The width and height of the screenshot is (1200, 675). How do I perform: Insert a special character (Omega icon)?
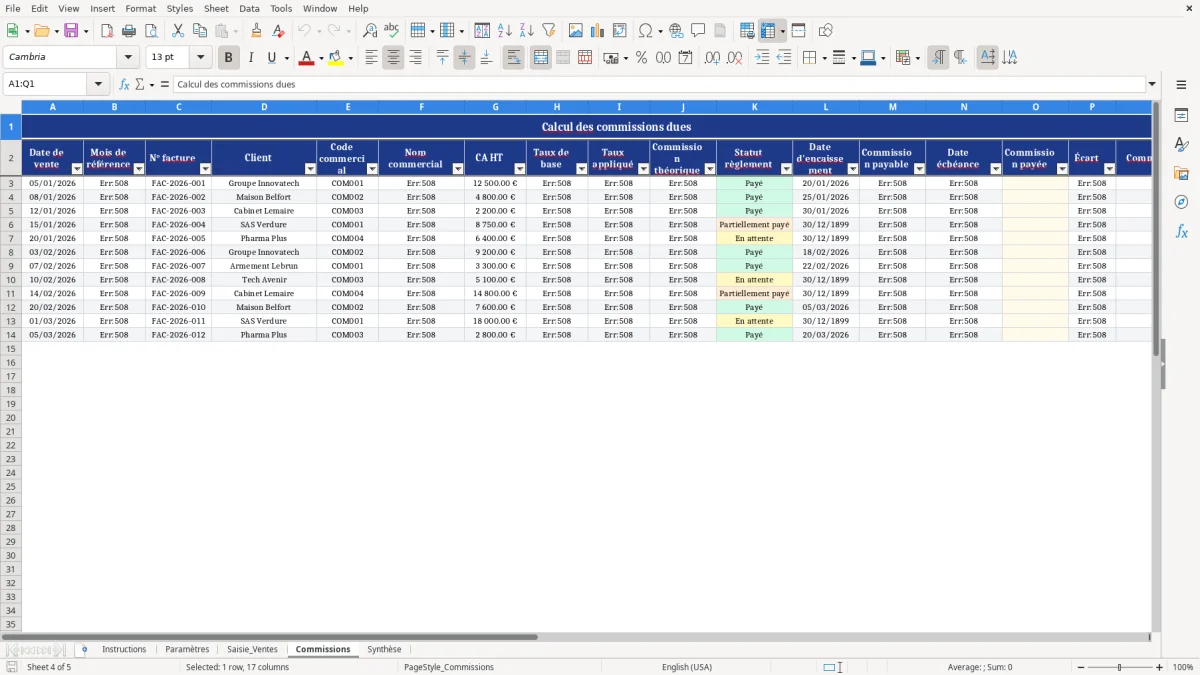tap(646, 31)
